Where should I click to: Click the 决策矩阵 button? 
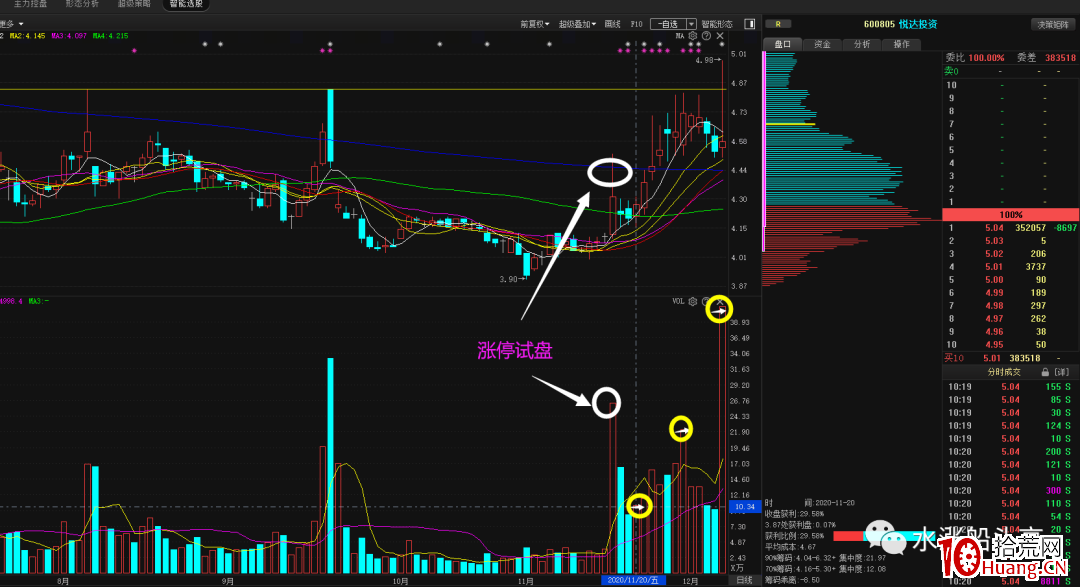point(1052,24)
